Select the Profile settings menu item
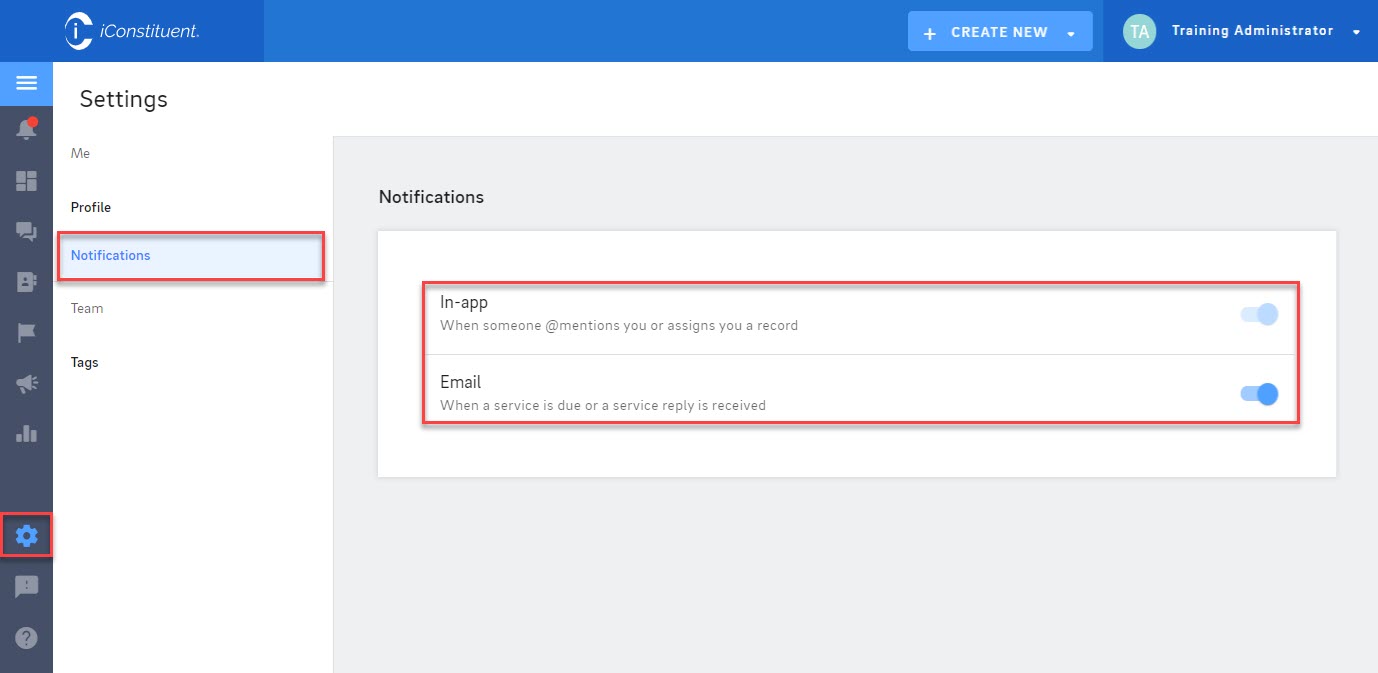This screenshot has height=673, width=1378. click(x=91, y=207)
